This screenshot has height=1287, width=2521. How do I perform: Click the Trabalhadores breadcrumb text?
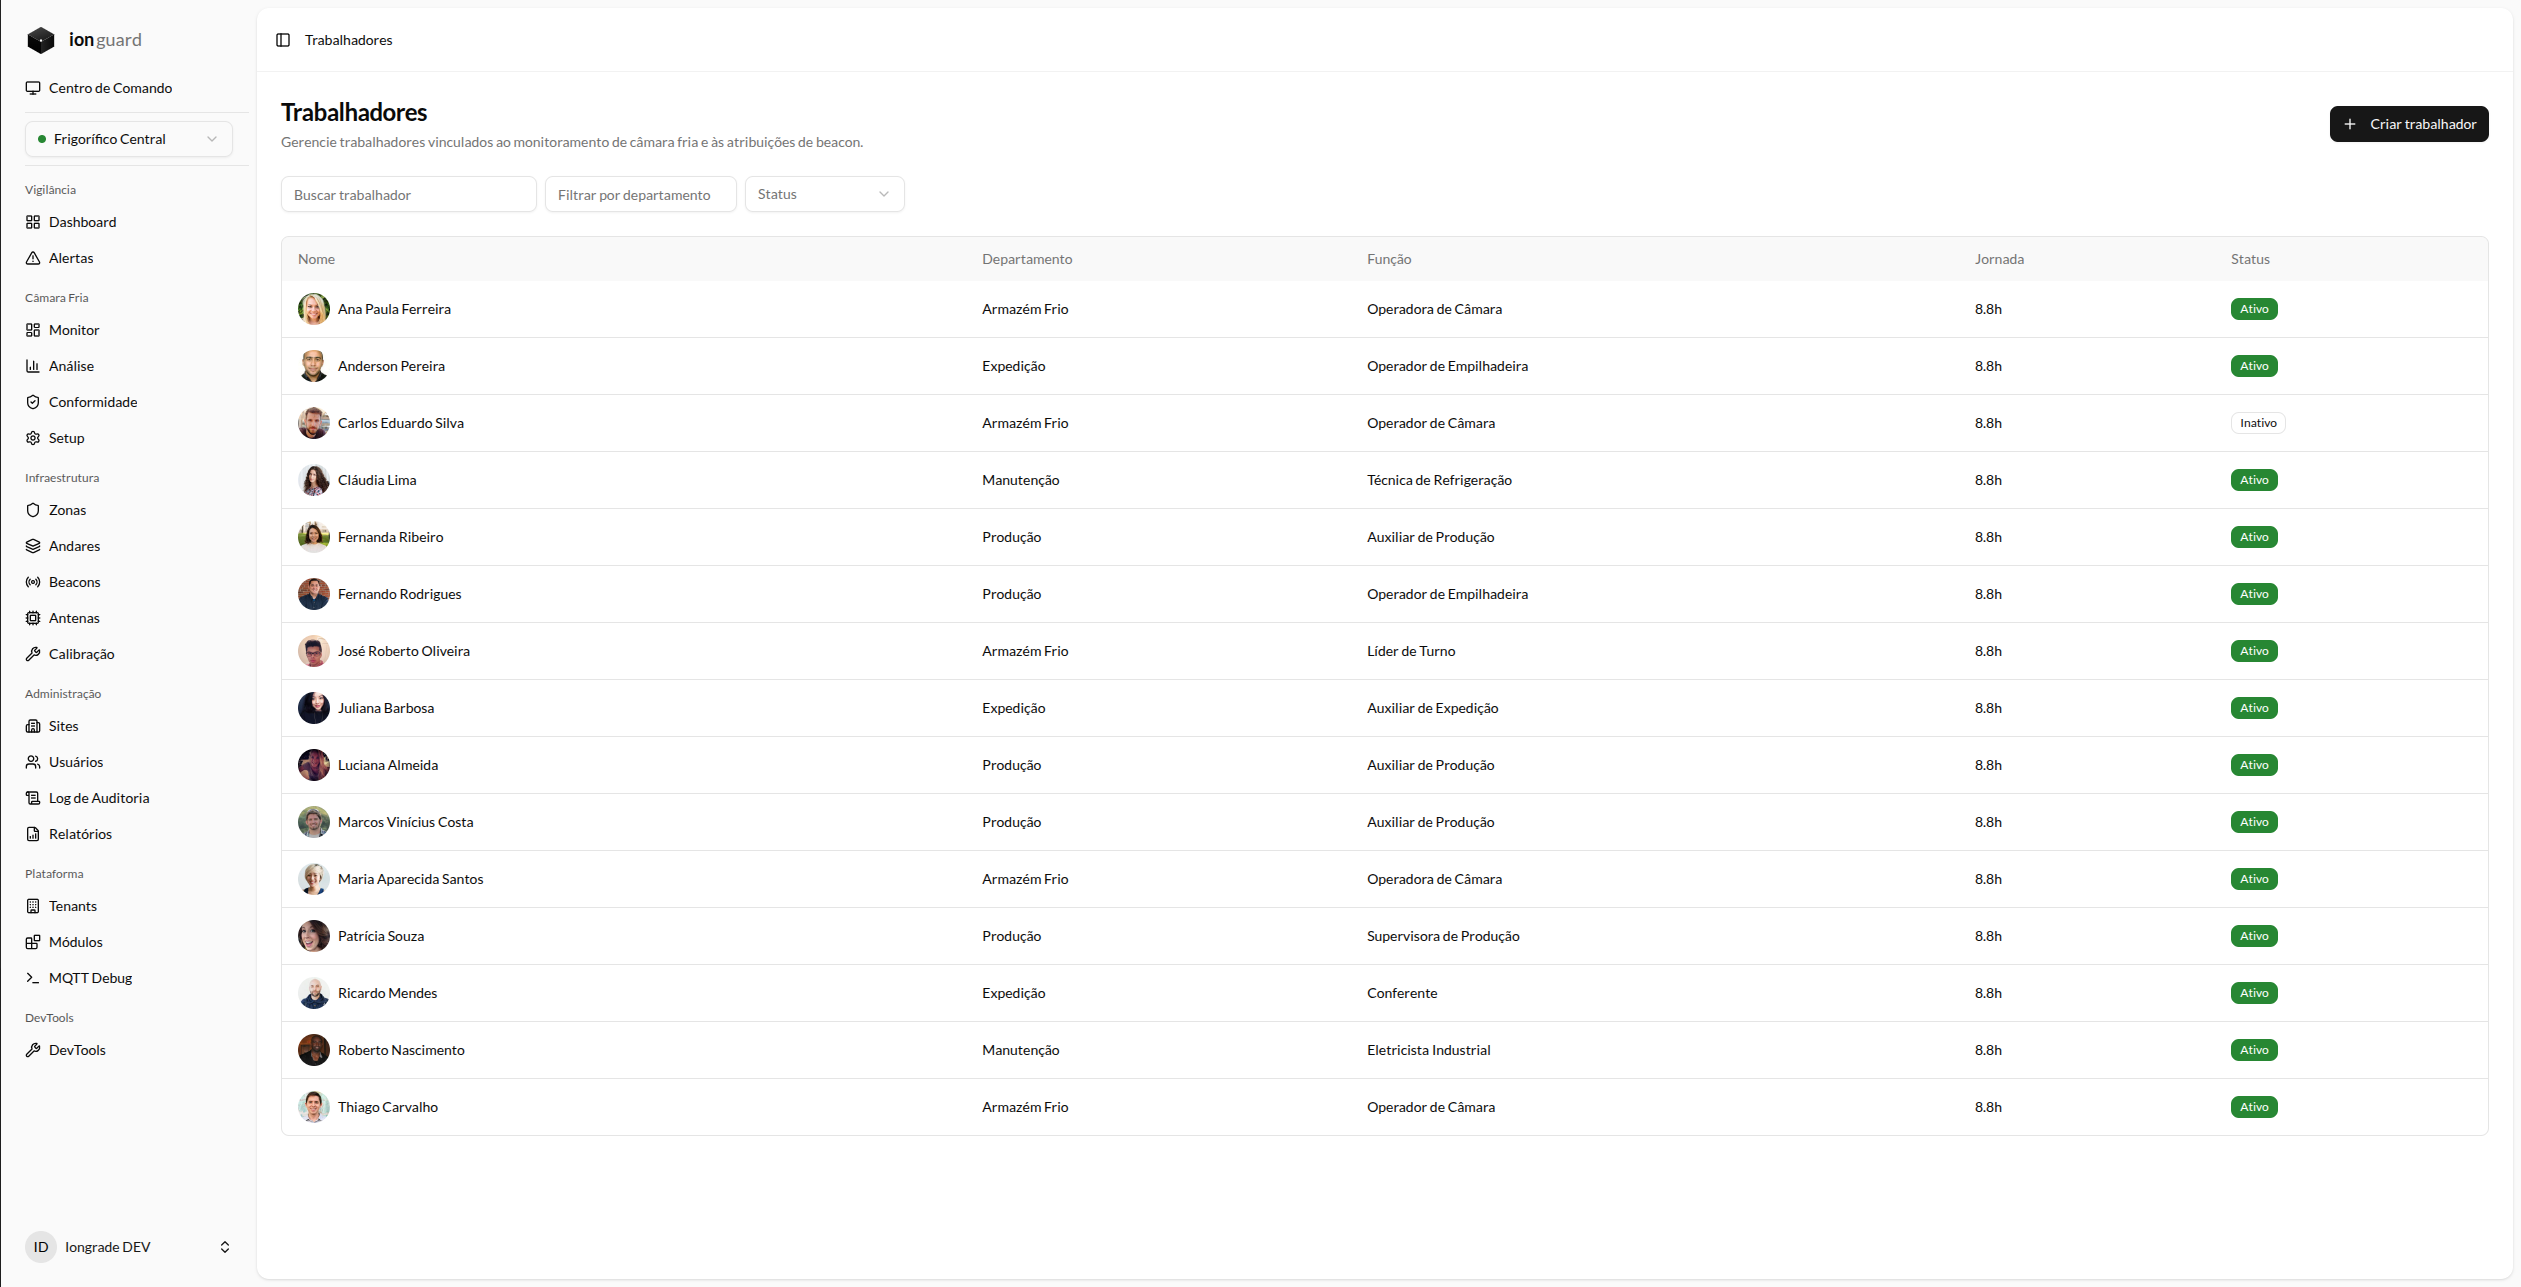(348, 40)
